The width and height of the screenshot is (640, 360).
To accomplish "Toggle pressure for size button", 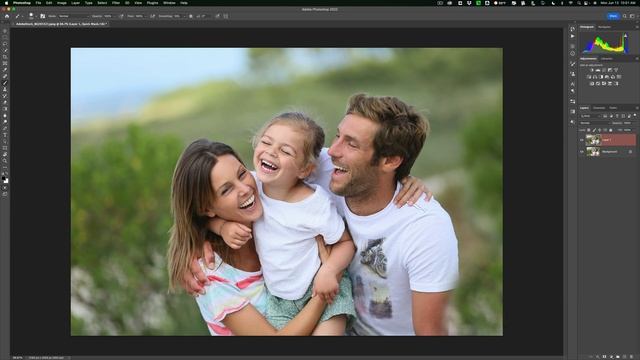I will click(218, 16).
